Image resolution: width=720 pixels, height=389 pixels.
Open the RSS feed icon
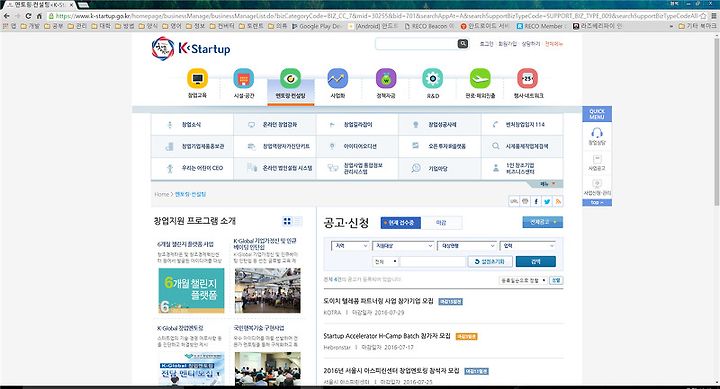coord(558,202)
